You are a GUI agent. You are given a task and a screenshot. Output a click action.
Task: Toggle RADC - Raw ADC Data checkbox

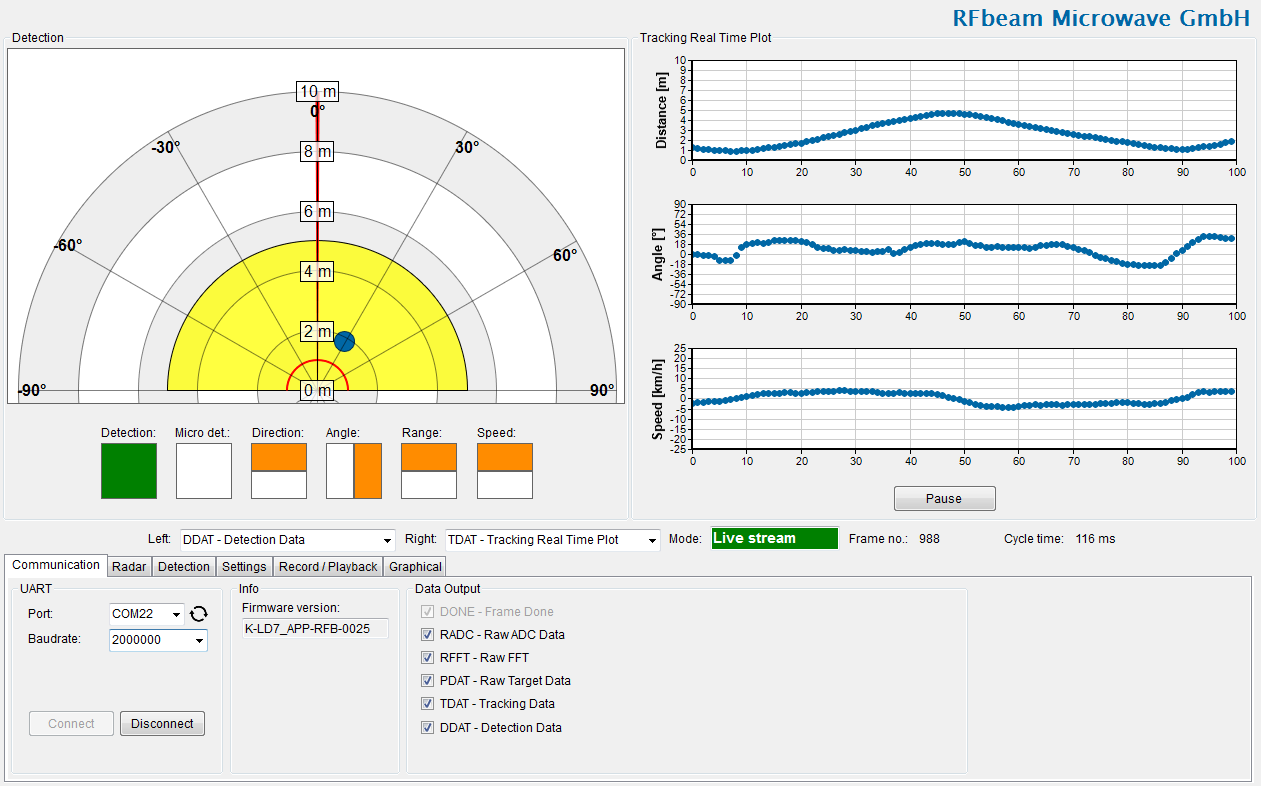(428, 635)
